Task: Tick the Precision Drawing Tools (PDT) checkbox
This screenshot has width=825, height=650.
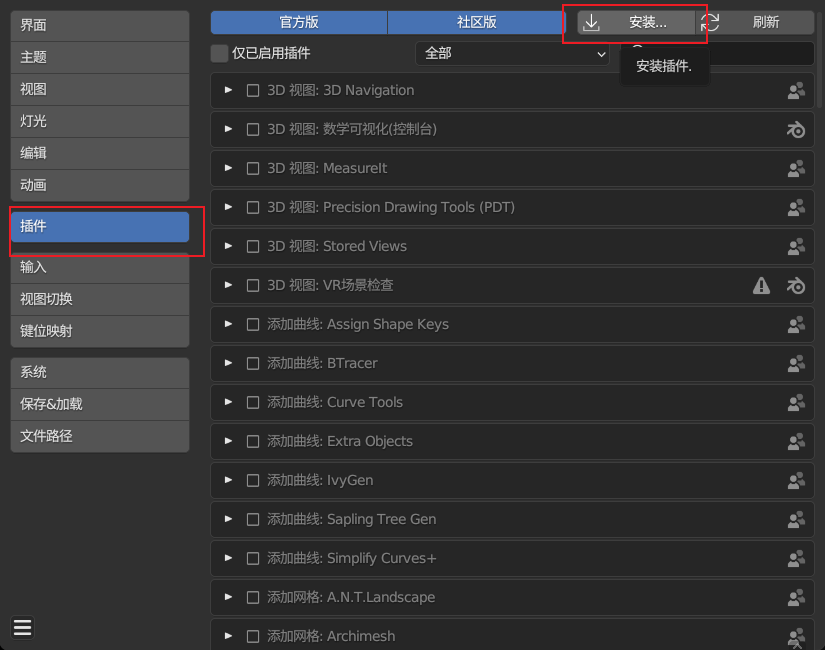Action: (x=253, y=207)
